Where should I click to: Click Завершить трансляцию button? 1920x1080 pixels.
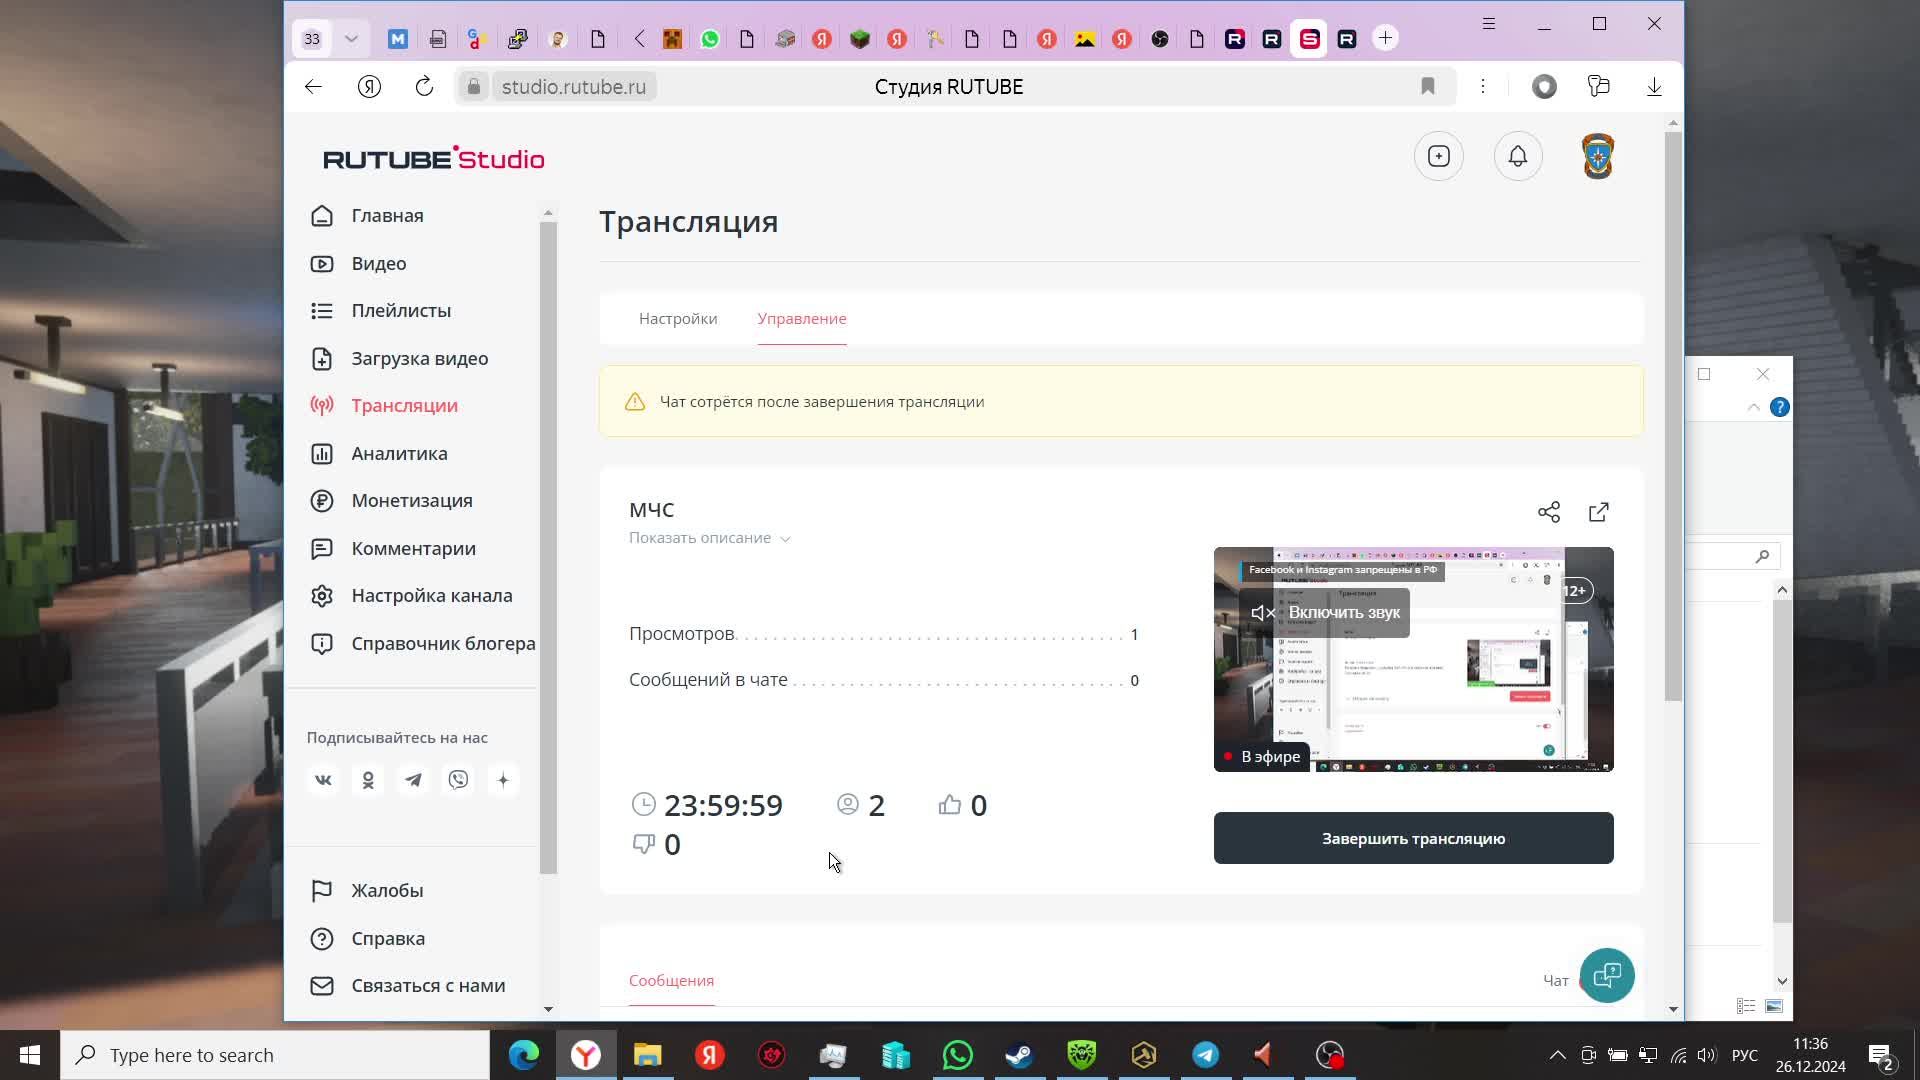tap(1412, 838)
